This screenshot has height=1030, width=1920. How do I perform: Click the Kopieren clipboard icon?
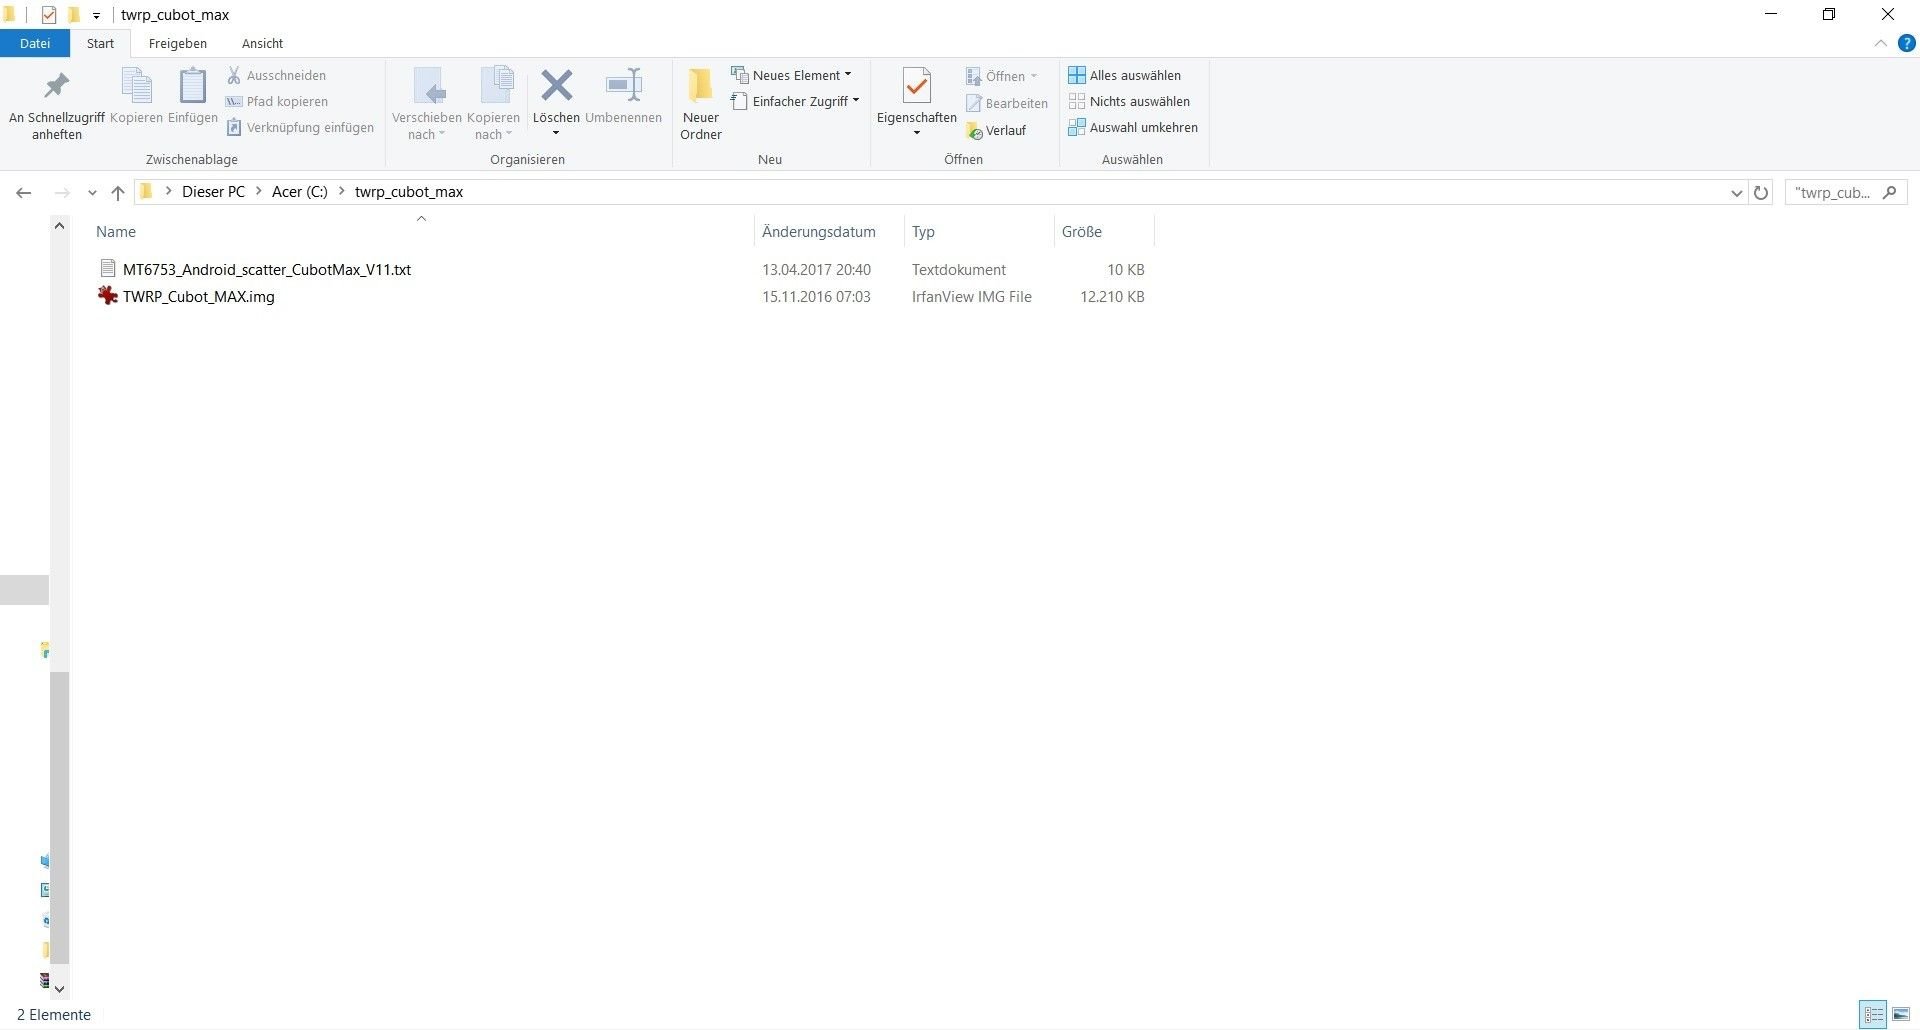[x=136, y=87]
